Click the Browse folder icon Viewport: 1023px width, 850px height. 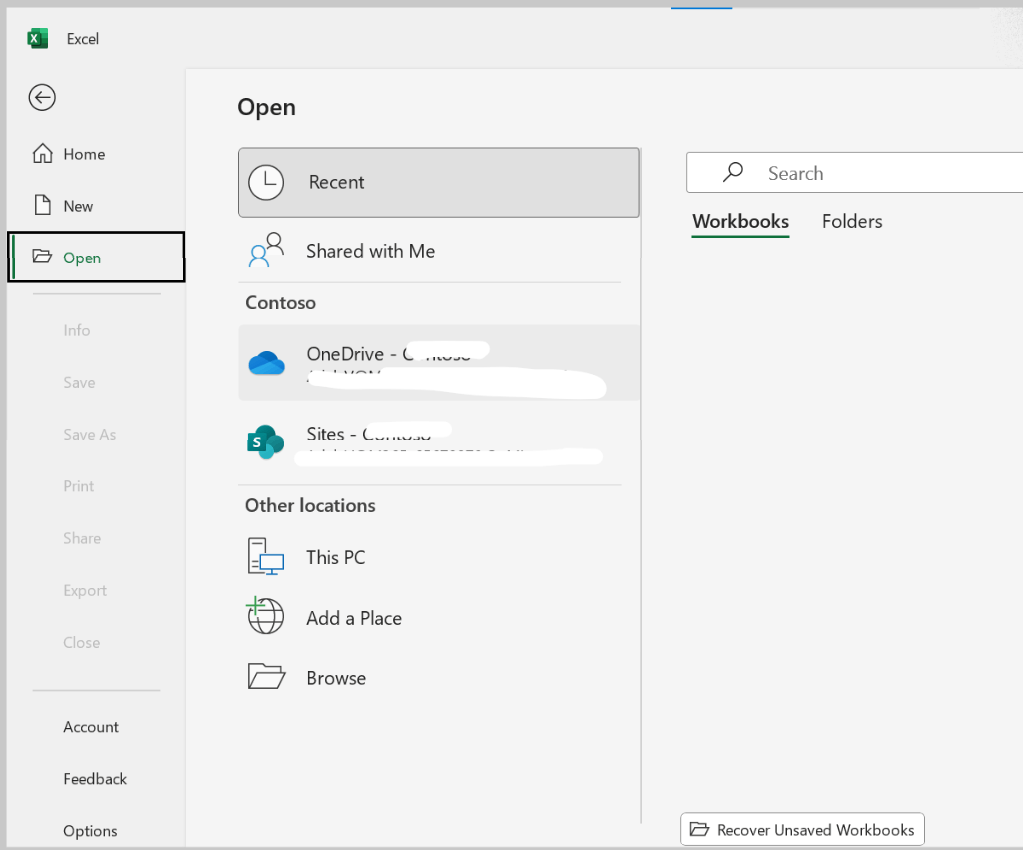[266, 676]
